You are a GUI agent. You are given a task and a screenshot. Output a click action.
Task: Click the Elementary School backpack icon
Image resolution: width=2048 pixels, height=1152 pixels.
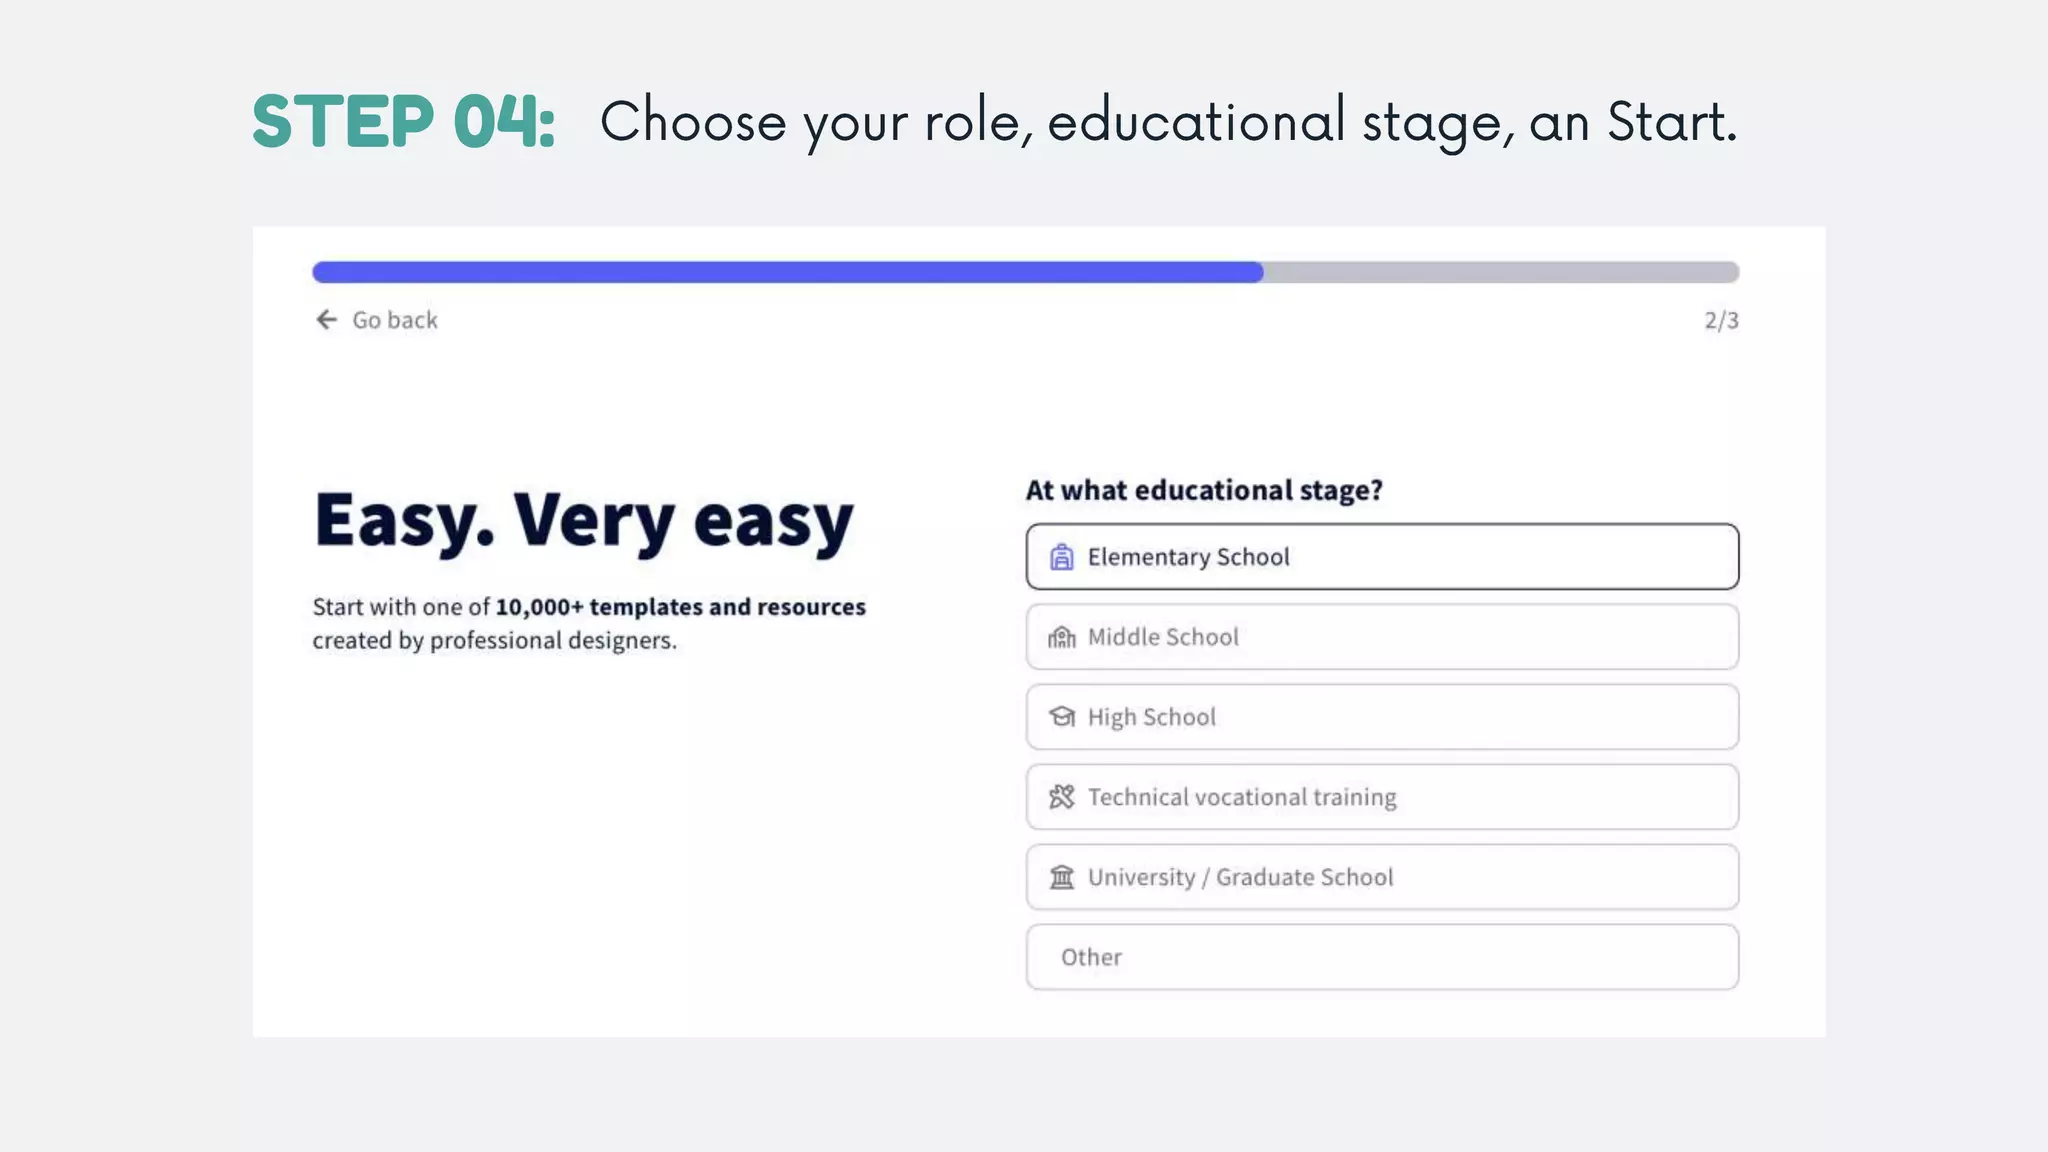(x=1061, y=557)
